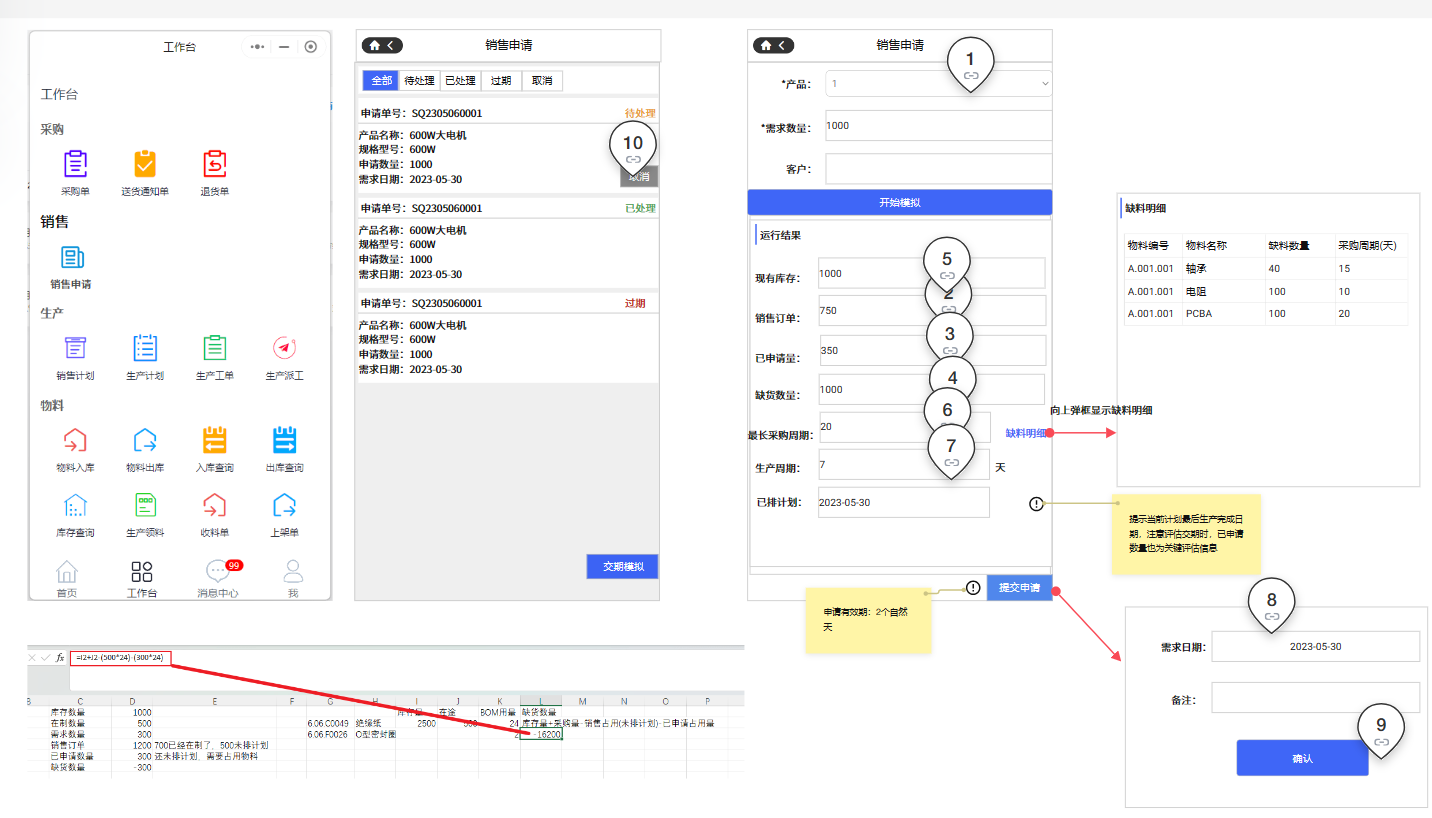Open the 上架单 shelving order icon
Viewport: 1432px width, 818px height.
(285, 505)
